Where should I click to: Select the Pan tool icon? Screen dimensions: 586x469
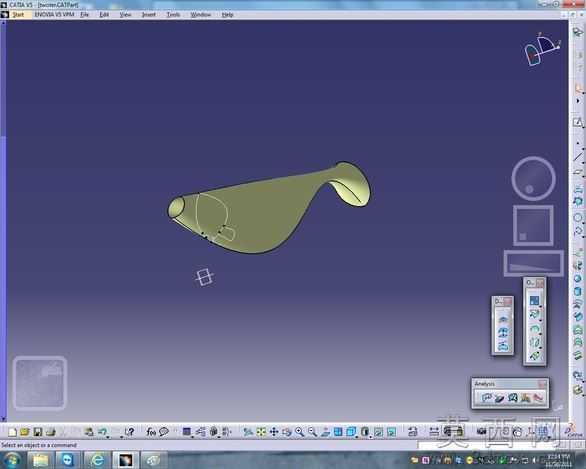tap(274, 432)
